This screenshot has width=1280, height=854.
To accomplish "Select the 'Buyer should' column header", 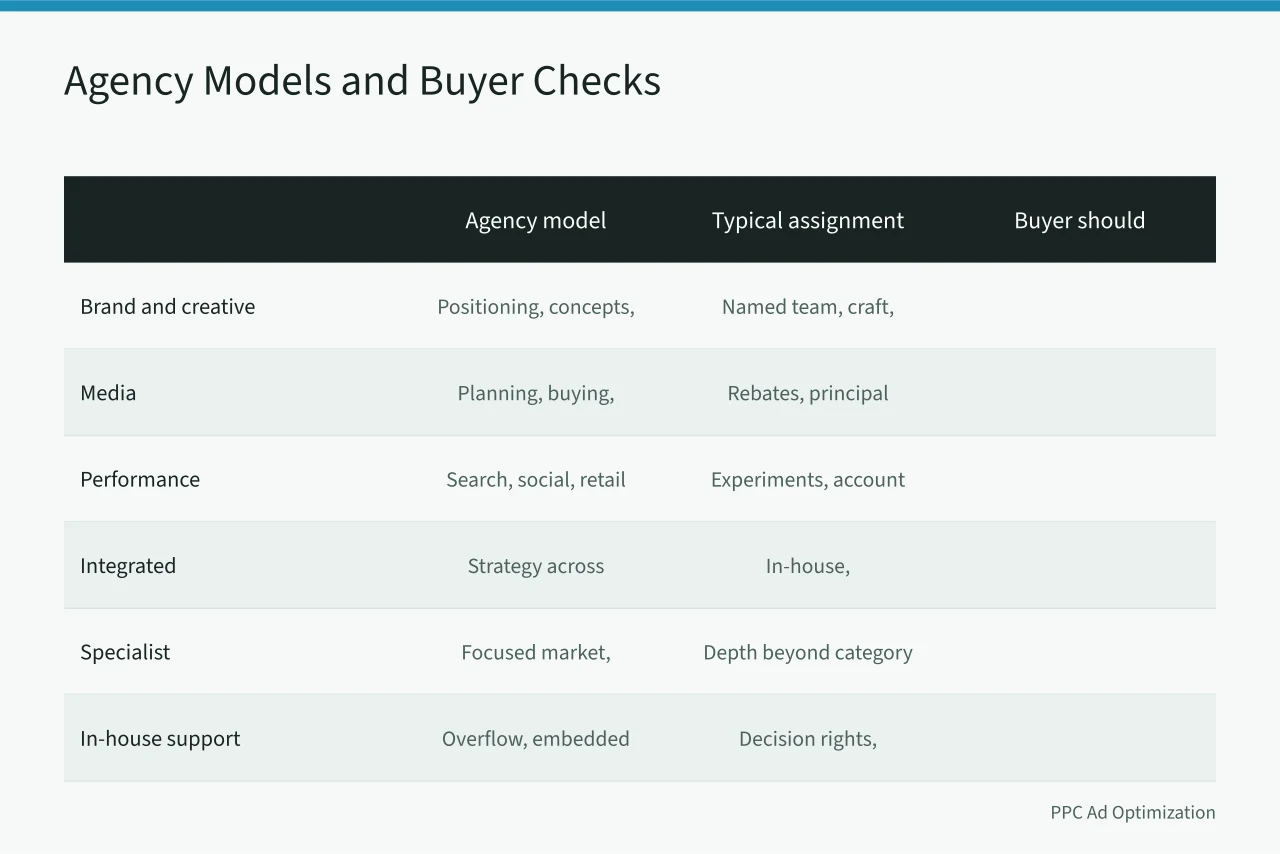I will [x=1080, y=221].
